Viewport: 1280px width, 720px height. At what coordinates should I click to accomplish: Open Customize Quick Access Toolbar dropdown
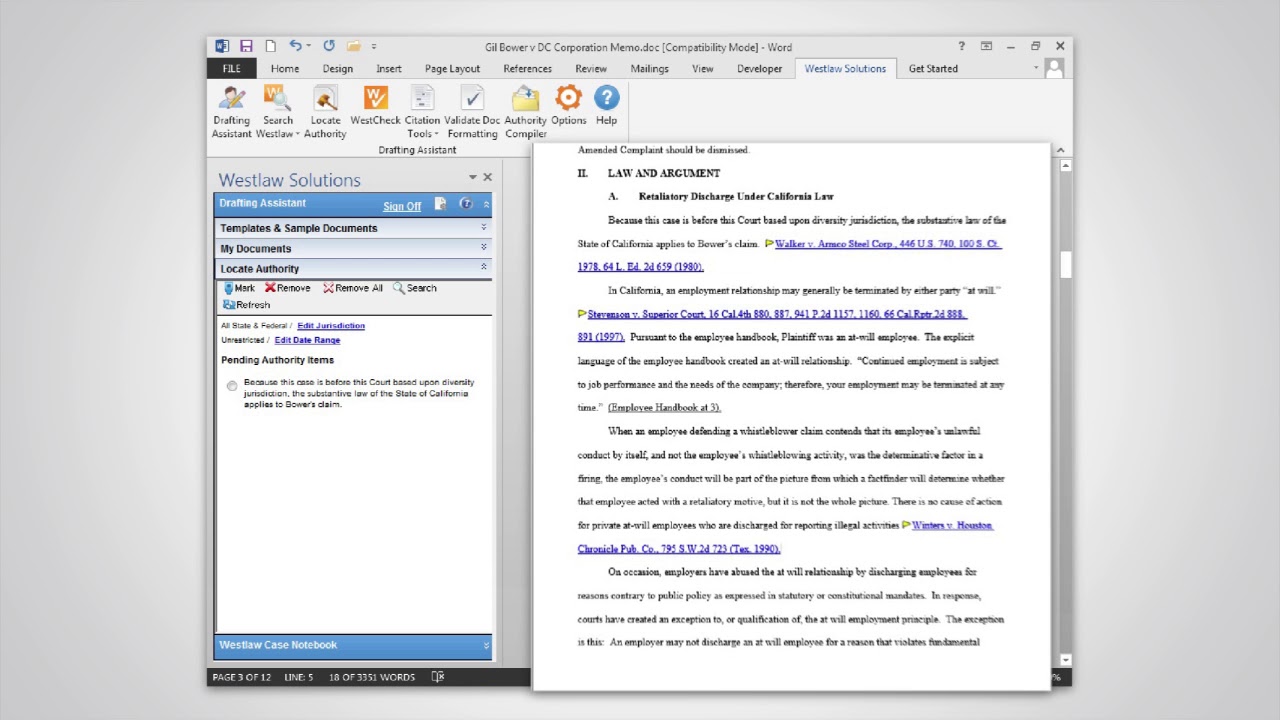point(374,46)
